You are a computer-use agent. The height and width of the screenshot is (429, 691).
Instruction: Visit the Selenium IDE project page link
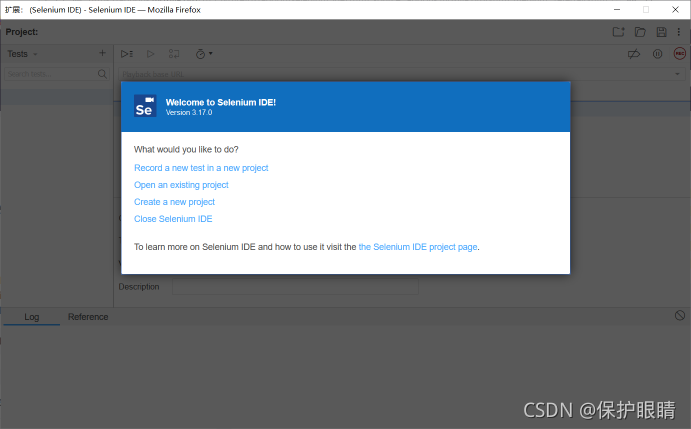point(418,247)
